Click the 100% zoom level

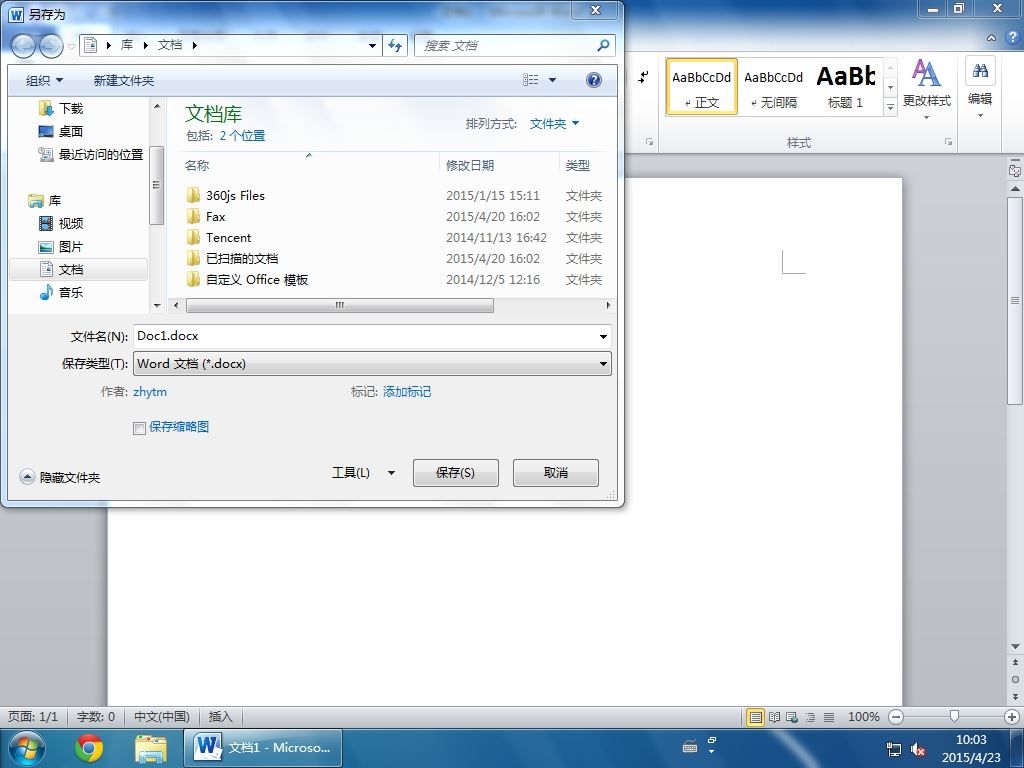(x=863, y=717)
